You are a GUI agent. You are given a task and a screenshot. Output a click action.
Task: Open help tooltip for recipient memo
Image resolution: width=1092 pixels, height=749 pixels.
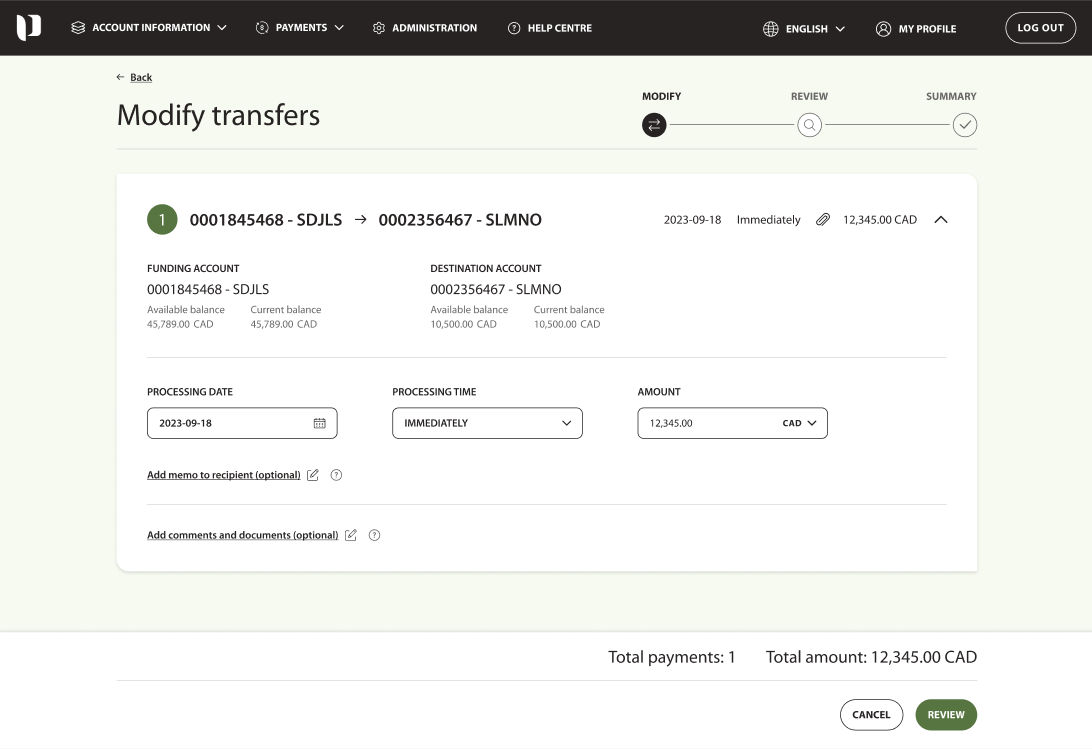336,475
